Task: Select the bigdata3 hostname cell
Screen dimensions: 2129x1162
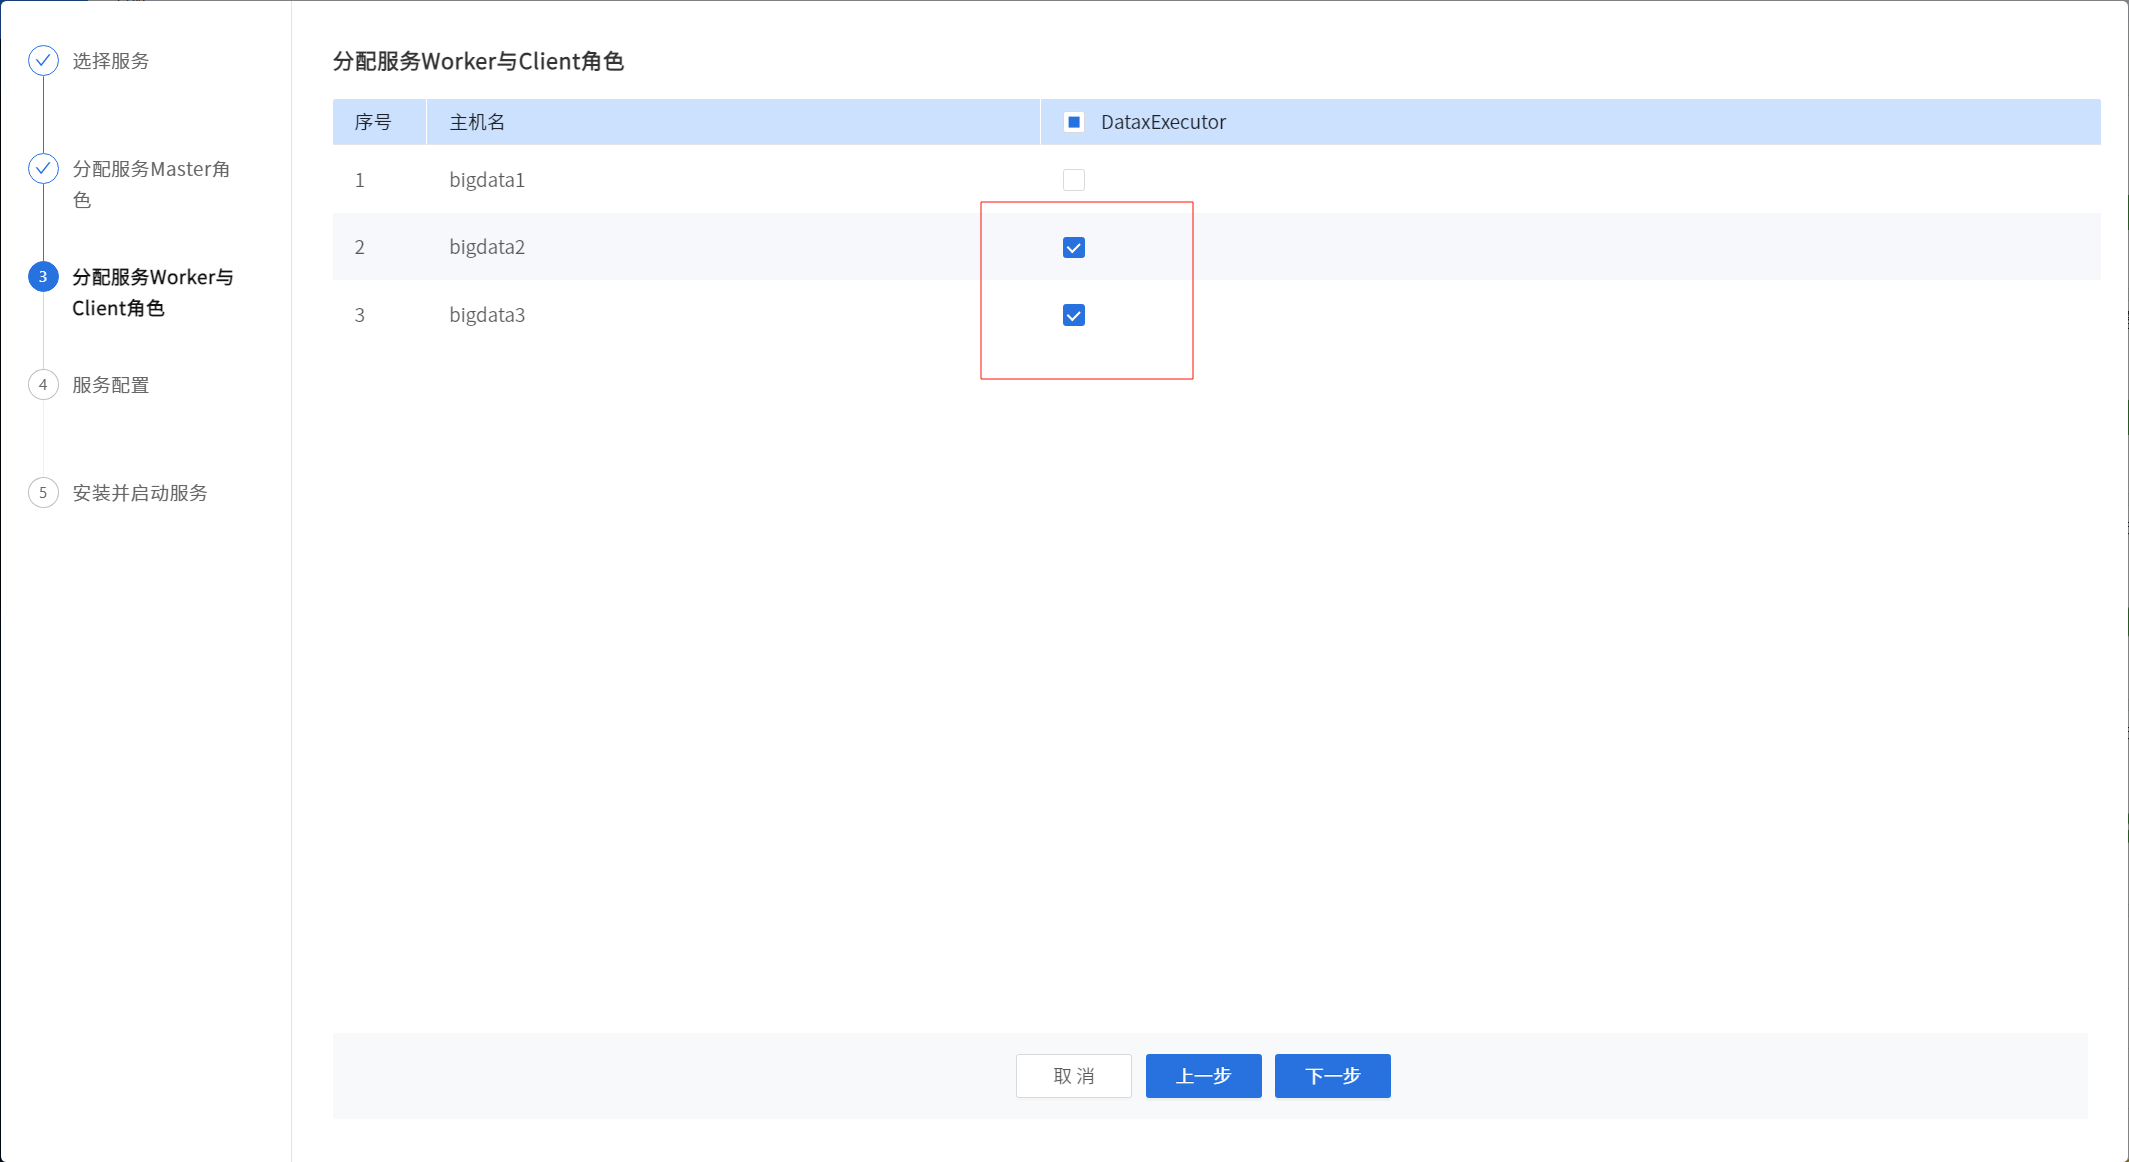Action: (x=487, y=315)
